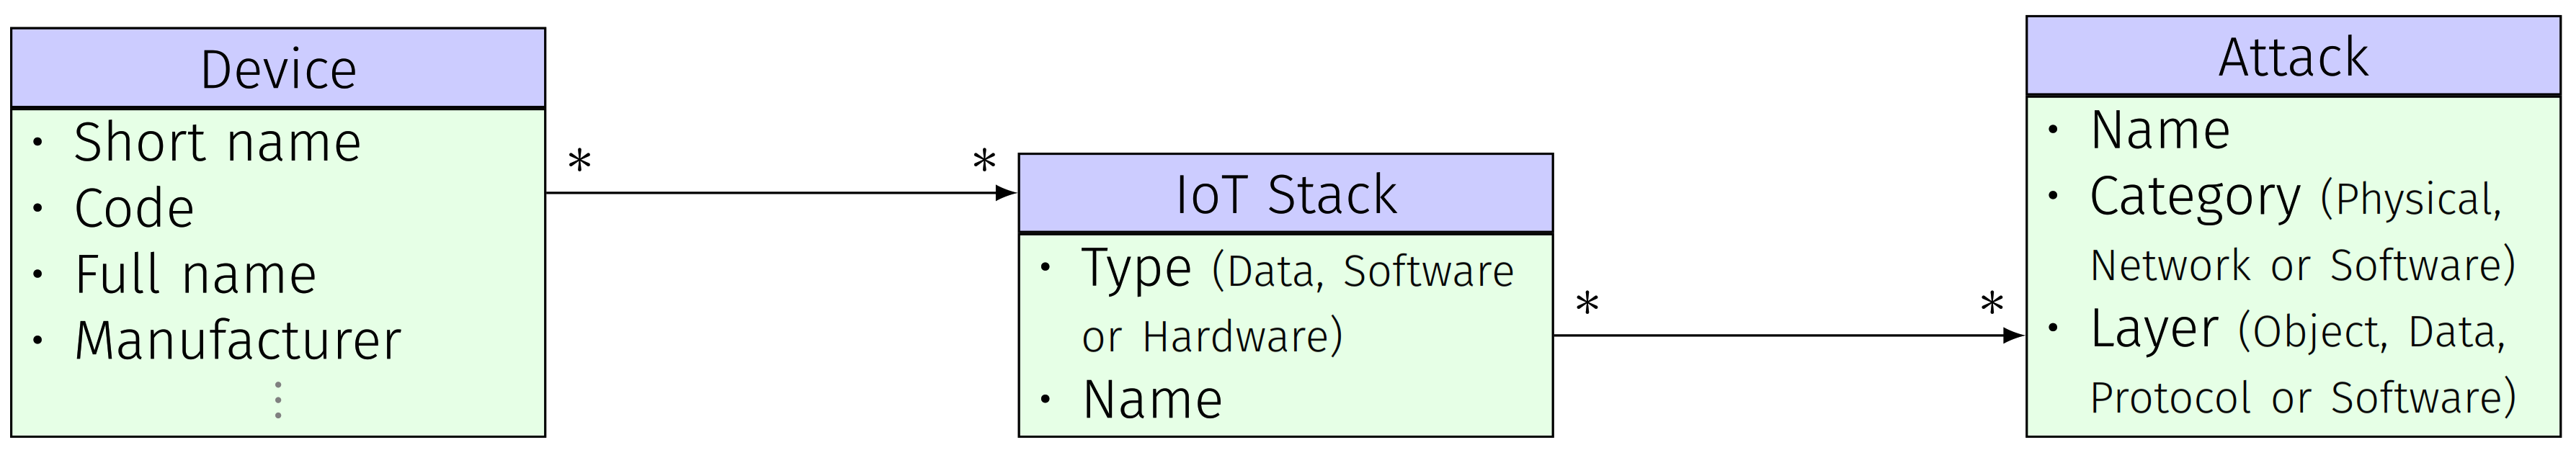Image resolution: width=2576 pixels, height=450 pixels.
Task: Click the Name attribute in IoT Stack
Action: [1152, 400]
